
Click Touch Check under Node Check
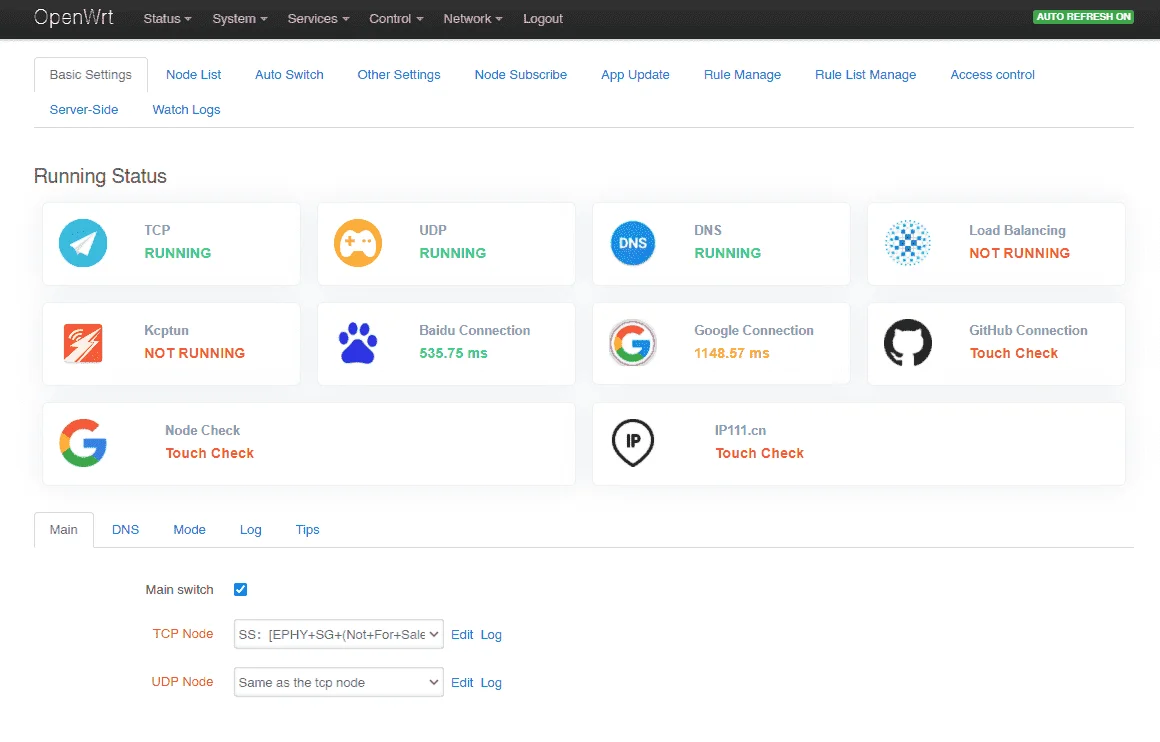pos(209,453)
